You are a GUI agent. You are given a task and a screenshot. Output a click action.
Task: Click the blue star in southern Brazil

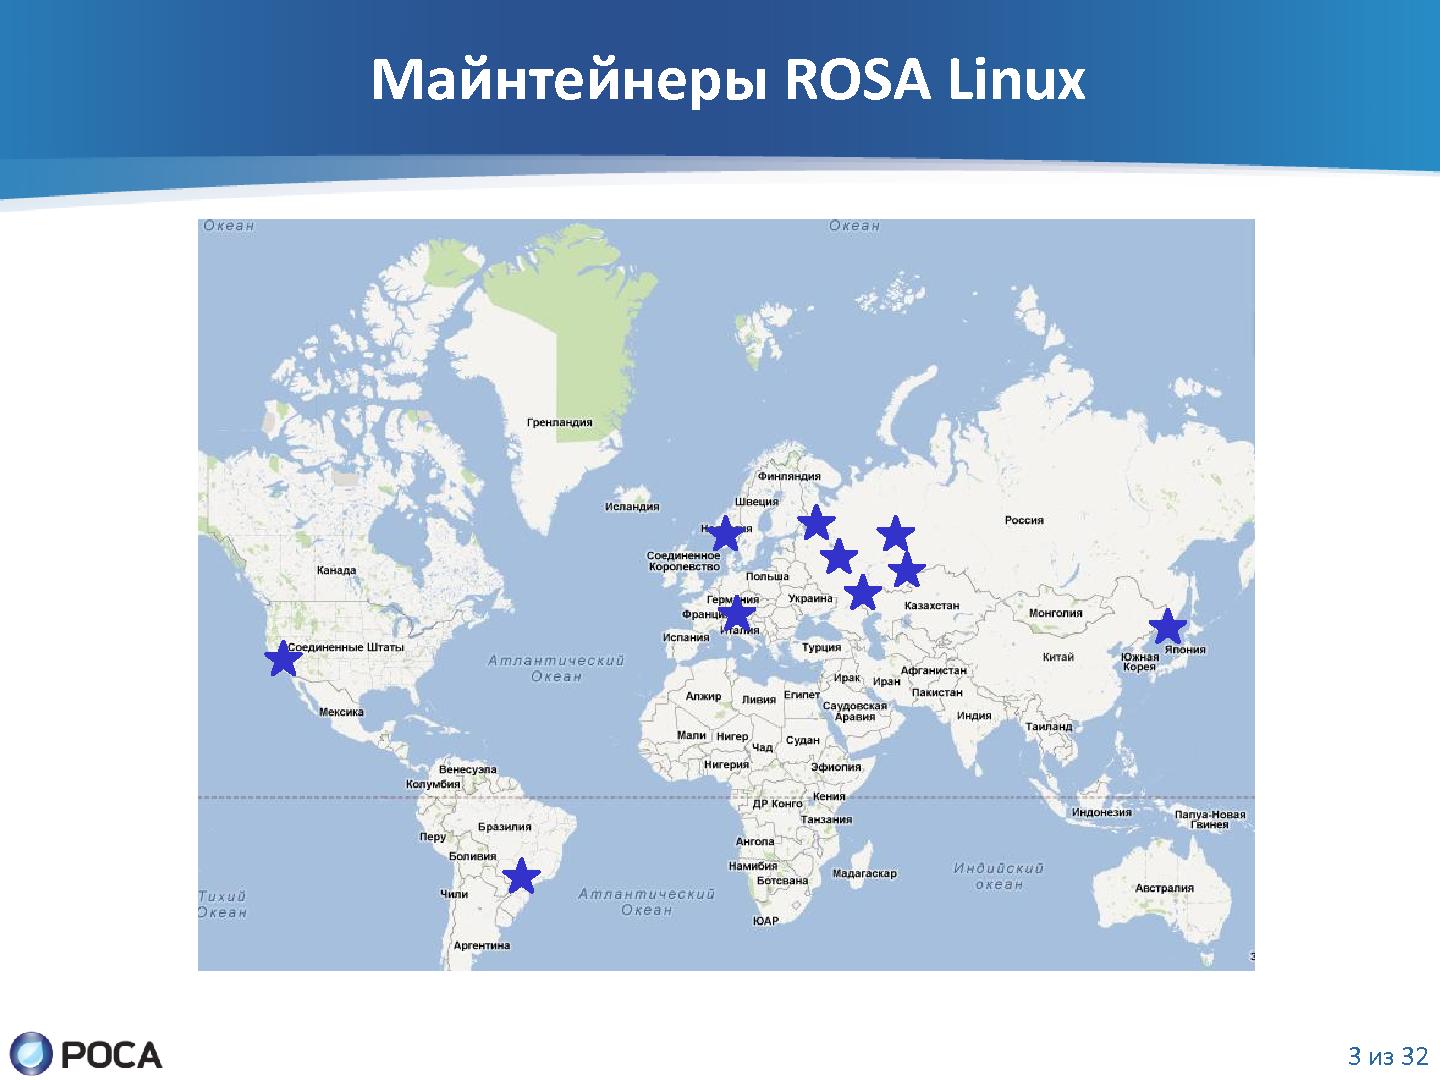point(521,875)
